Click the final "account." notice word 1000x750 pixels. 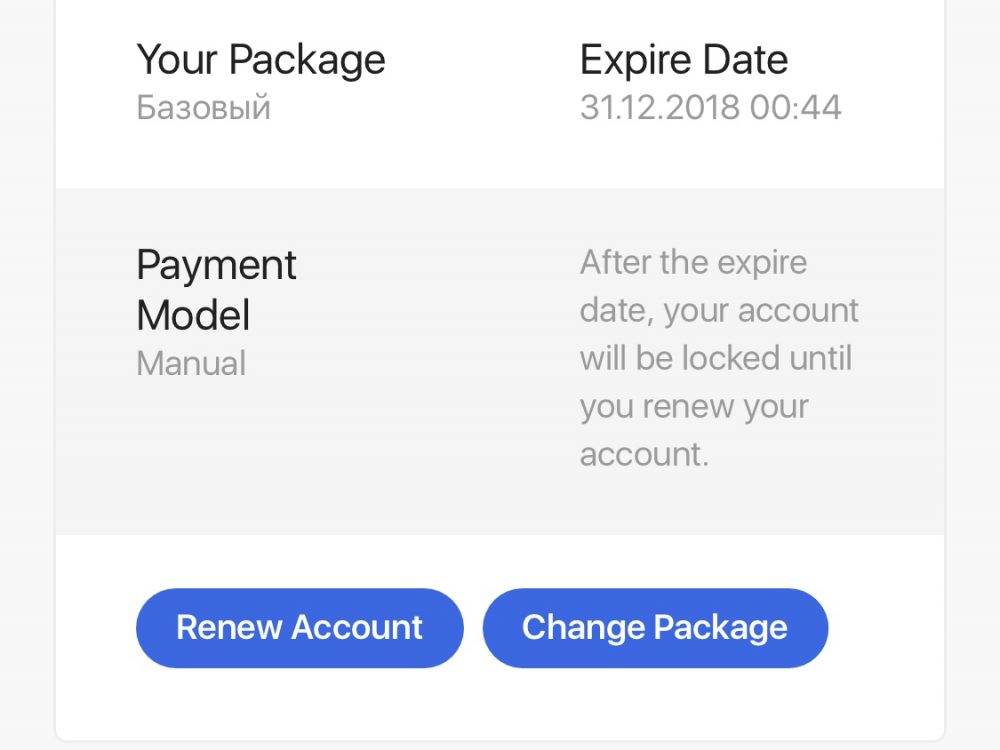[x=644, y=455]
